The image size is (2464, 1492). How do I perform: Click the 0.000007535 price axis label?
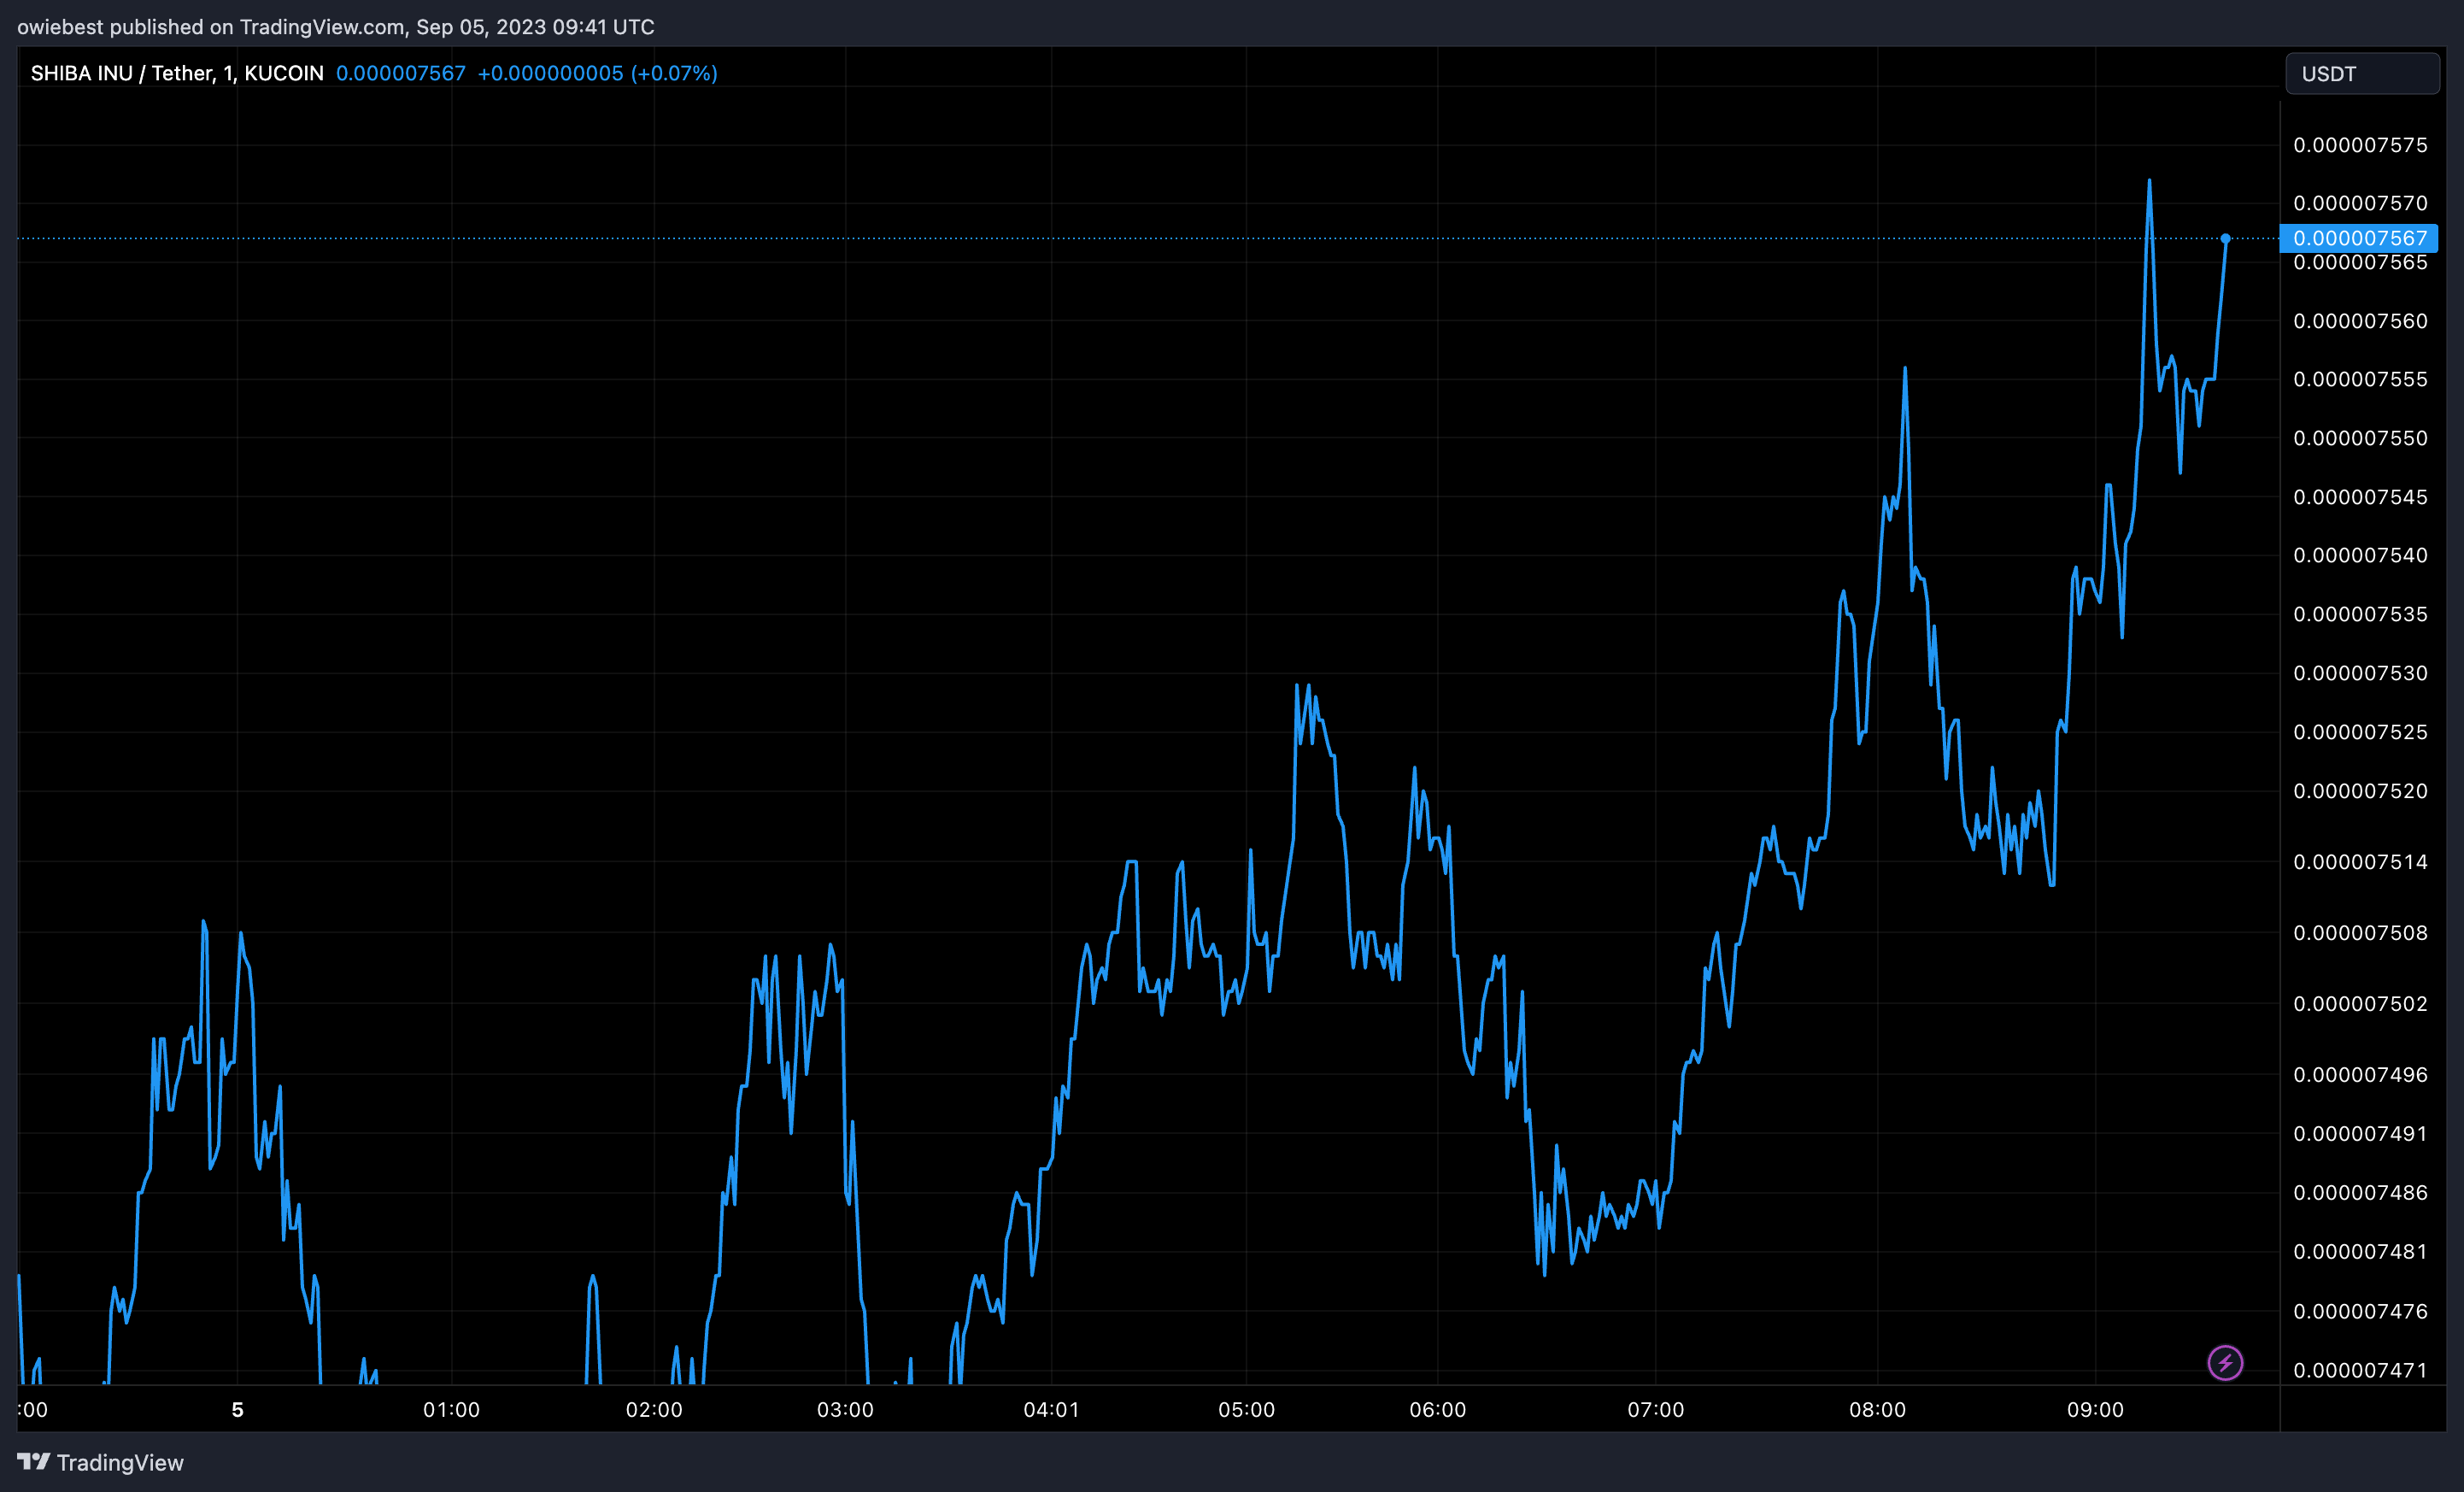[2360, 614]
